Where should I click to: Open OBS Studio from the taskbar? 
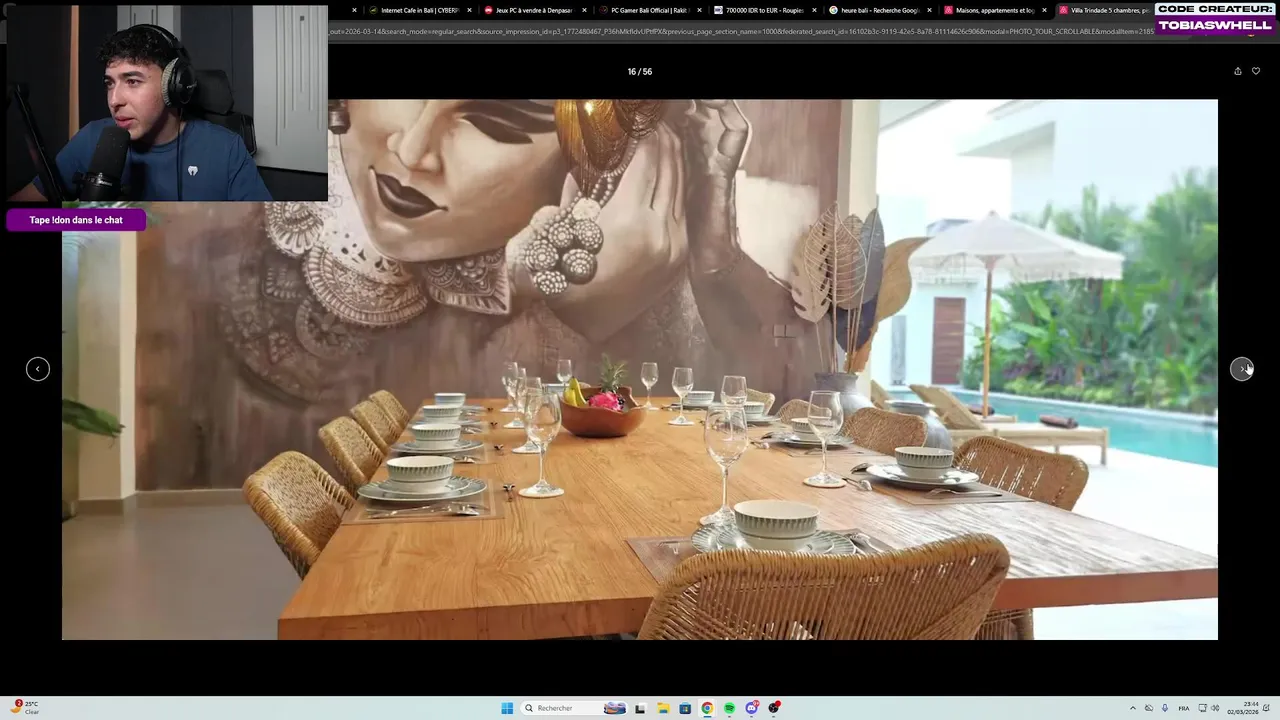tap(774, 708)
